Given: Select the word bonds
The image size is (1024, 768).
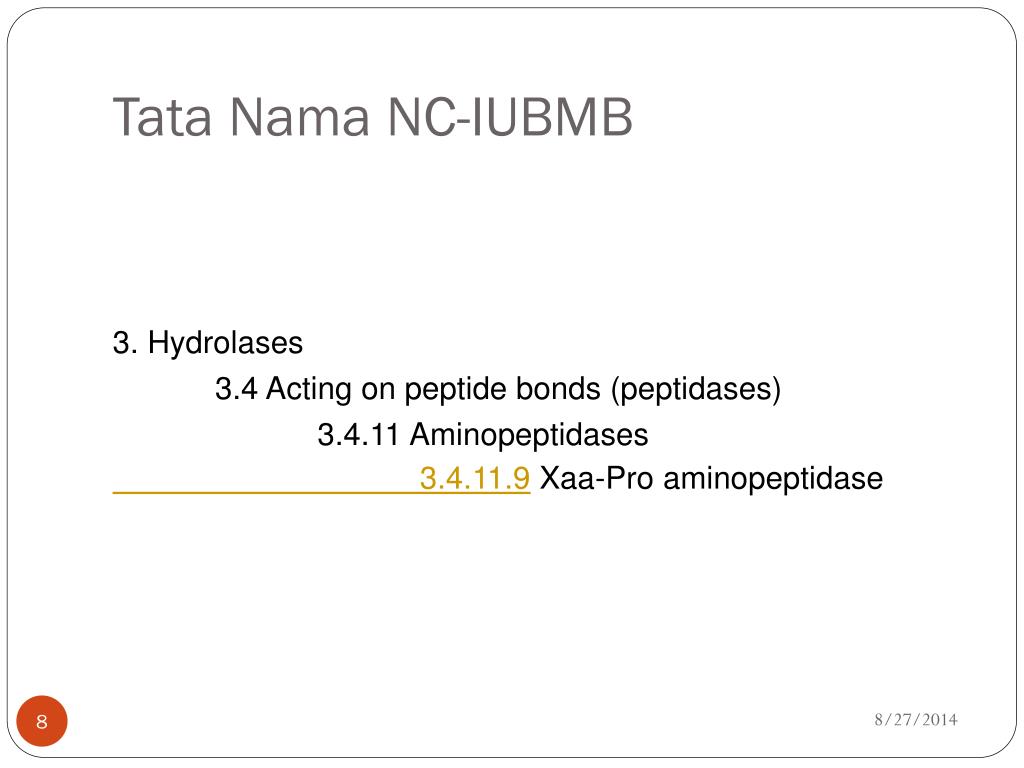Looking at the screenshot, I should coord(558,389).
